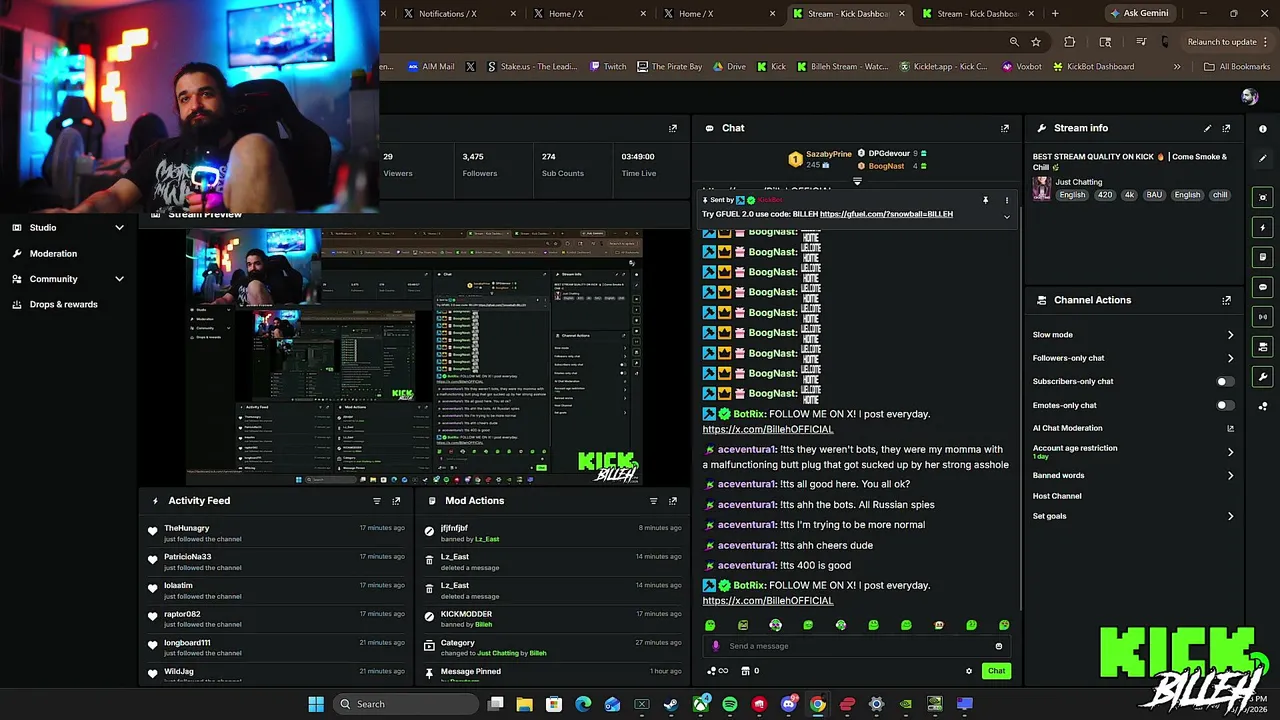Screen dimensions: 1280x720
Task: Pop out the session stats panel
Action: pos(673,128)
